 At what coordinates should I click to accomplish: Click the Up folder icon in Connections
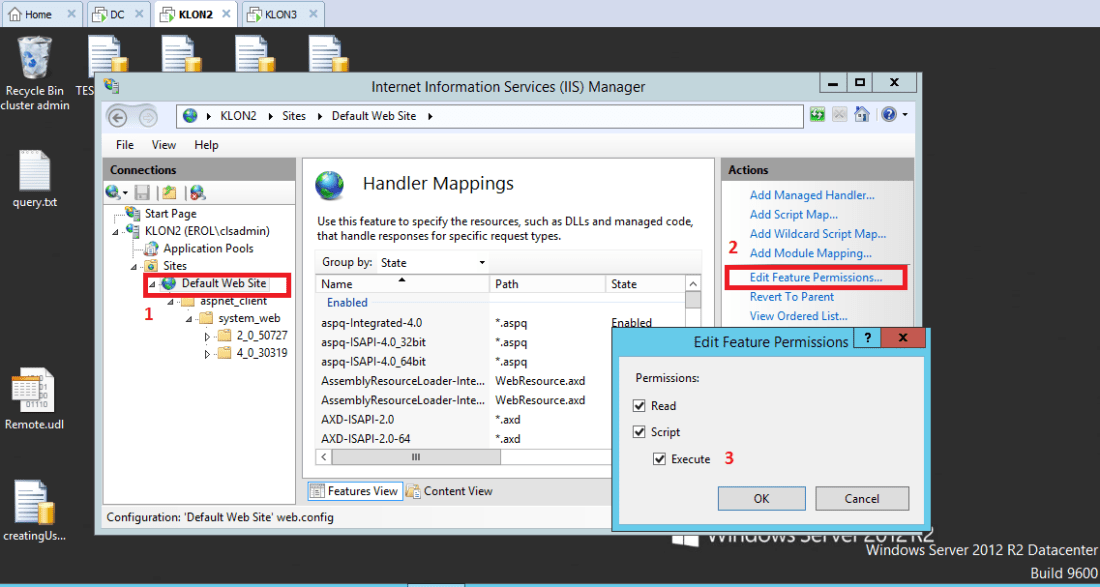[x=170, y=192]
